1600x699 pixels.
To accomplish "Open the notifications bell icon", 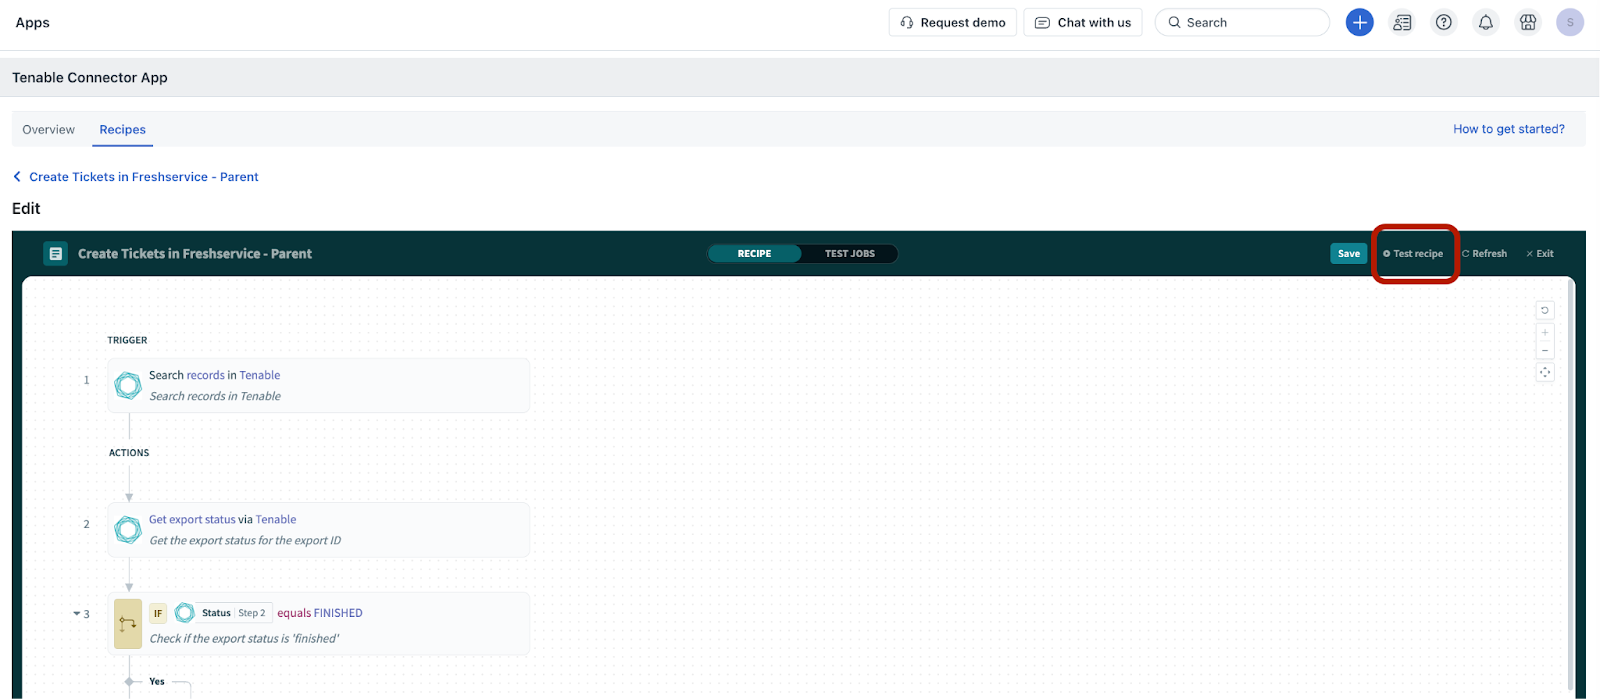I will 1486,22.
